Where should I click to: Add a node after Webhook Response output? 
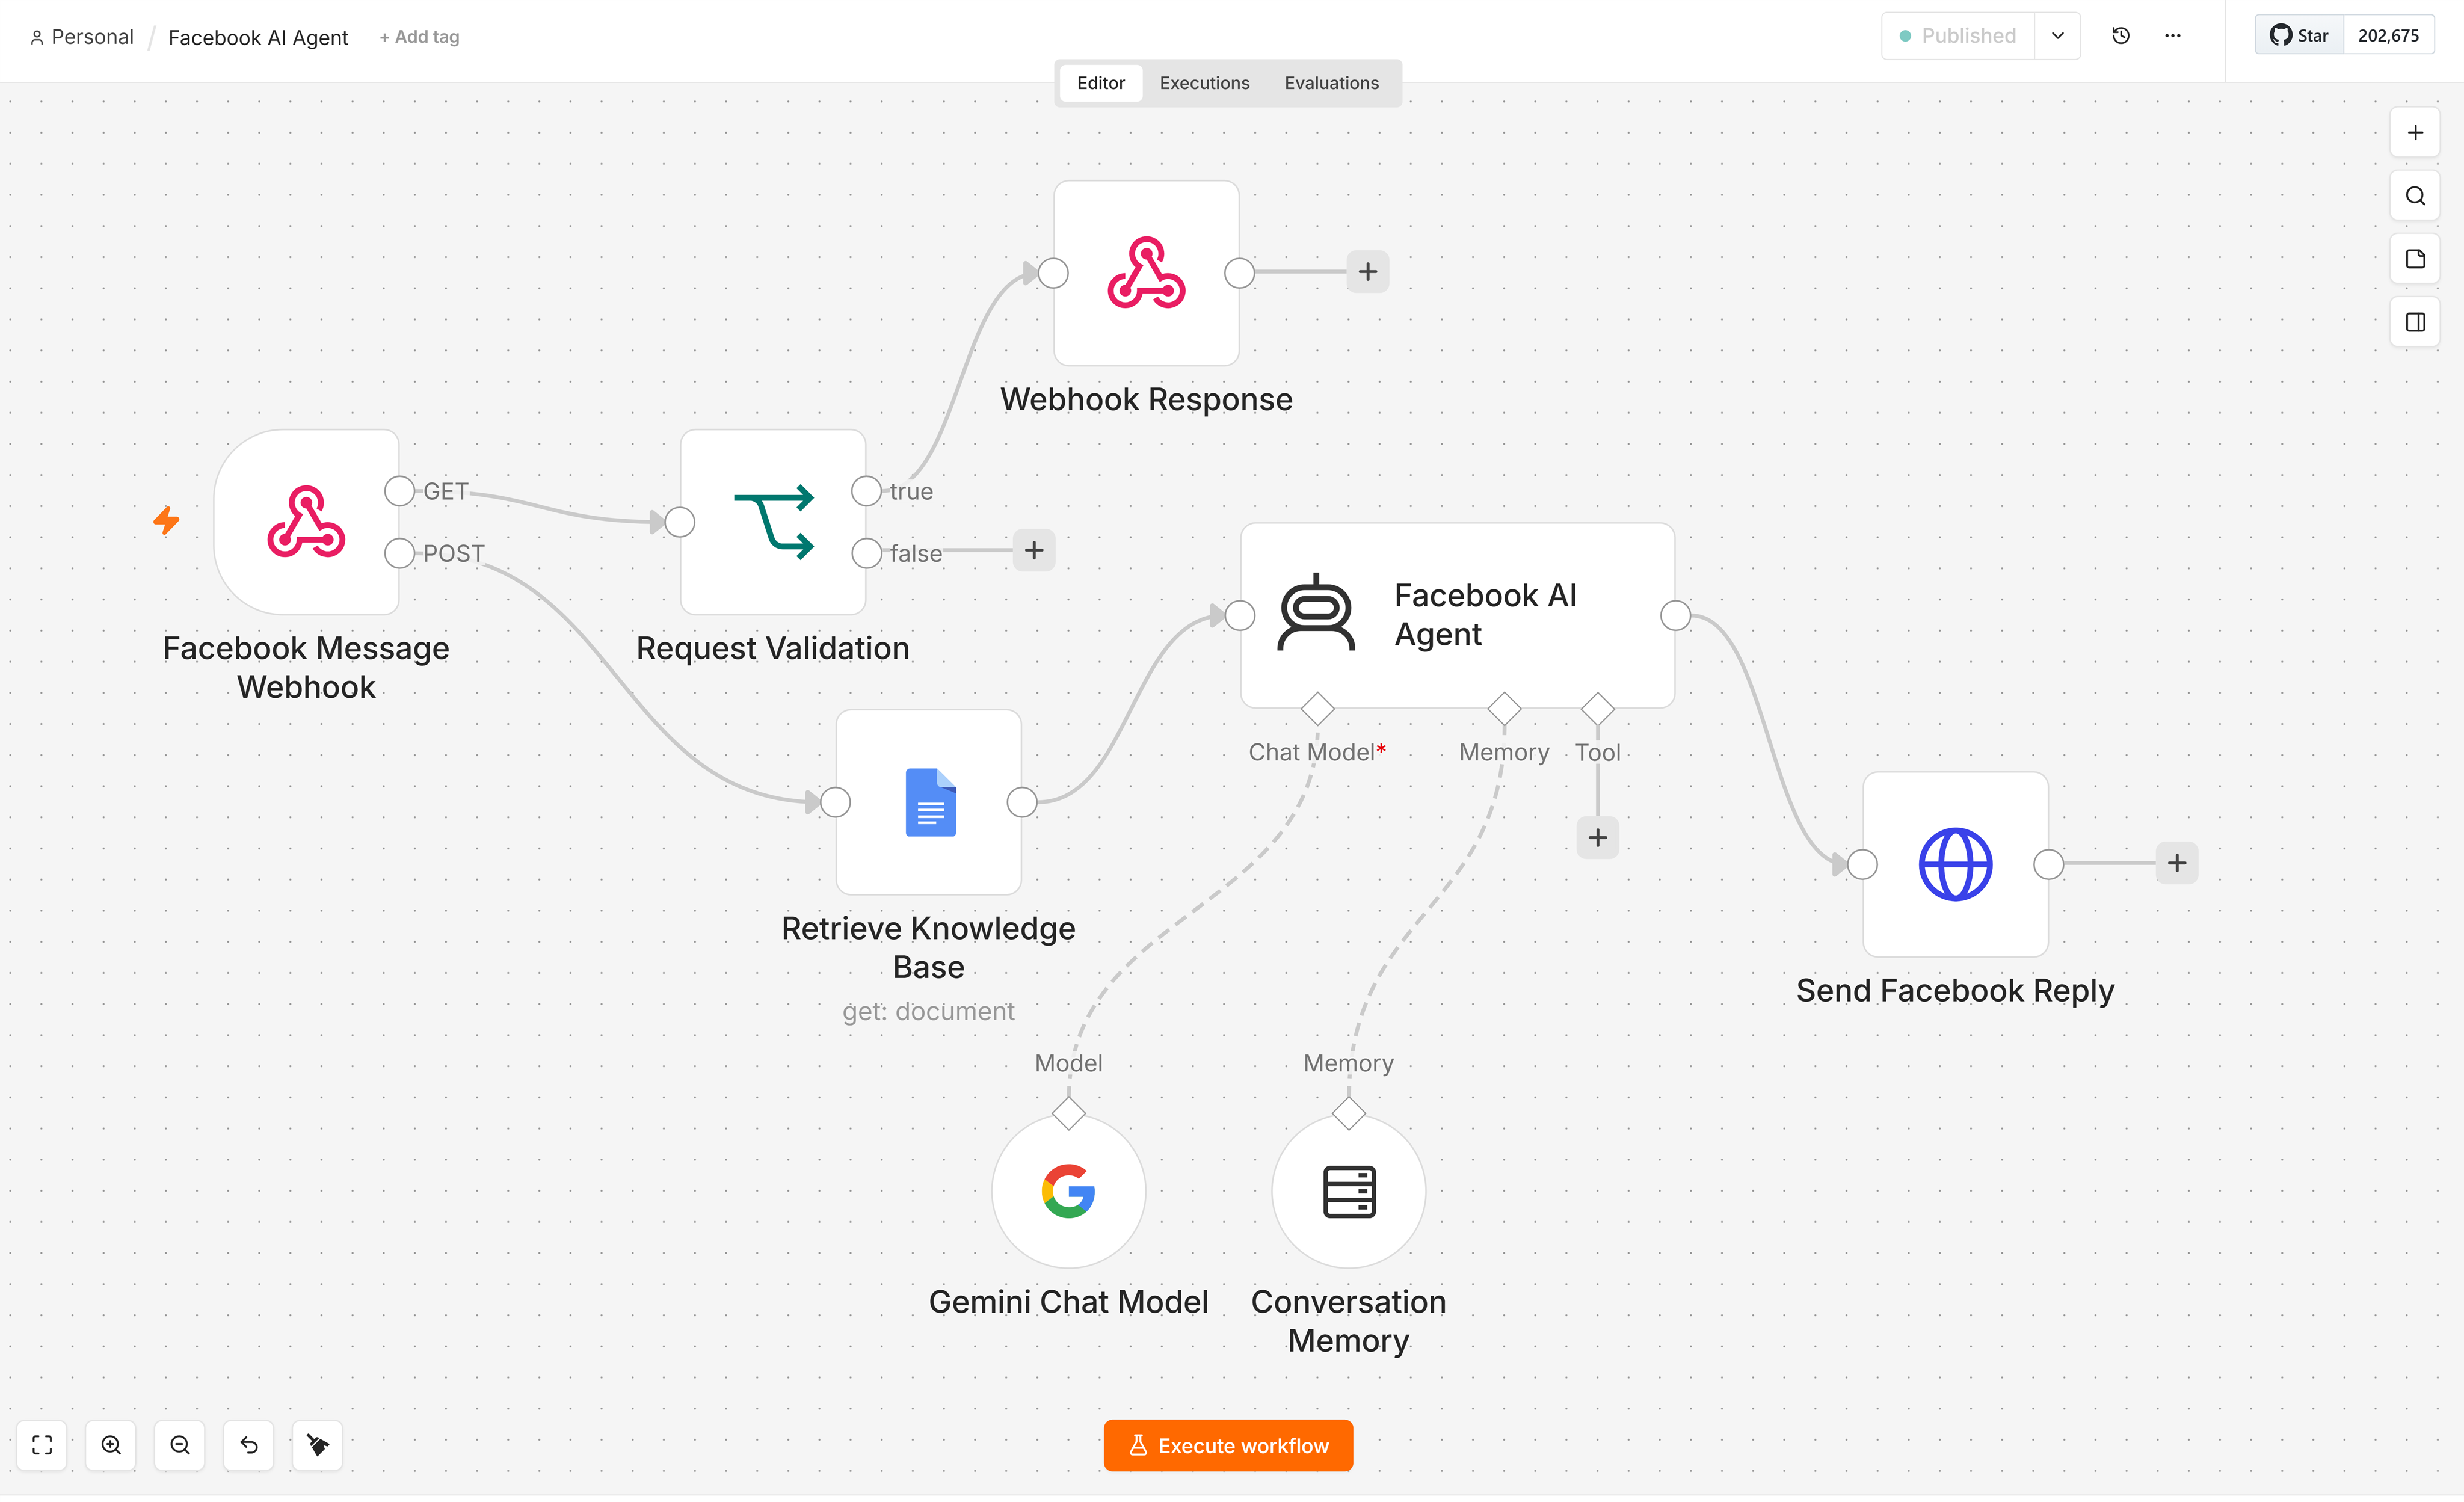point(1367,272)
